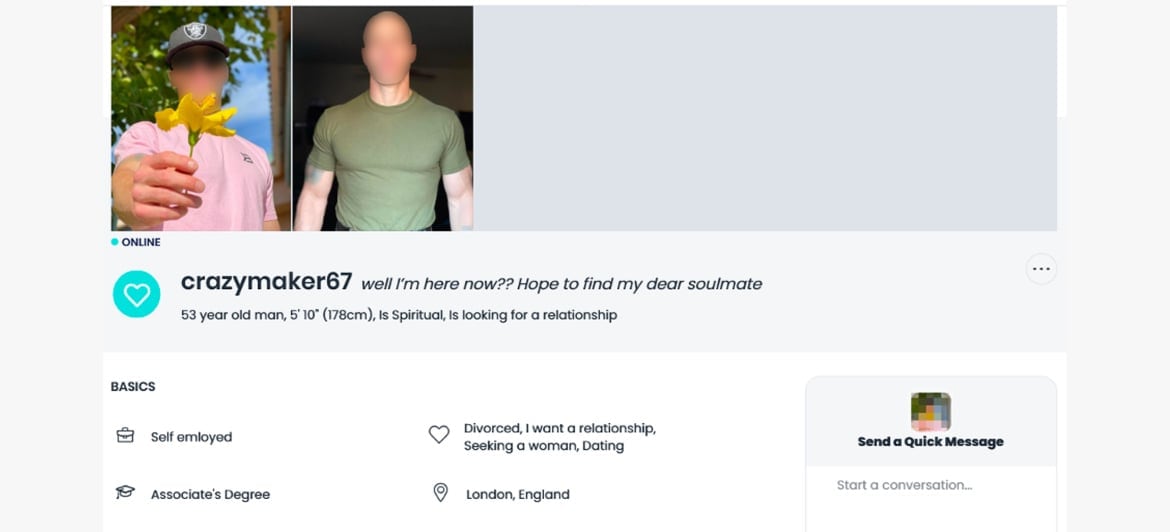Click the empty gray photo area
Image resolution: width=1170 pixels, height=532 pixels.
tap(764, 118)
